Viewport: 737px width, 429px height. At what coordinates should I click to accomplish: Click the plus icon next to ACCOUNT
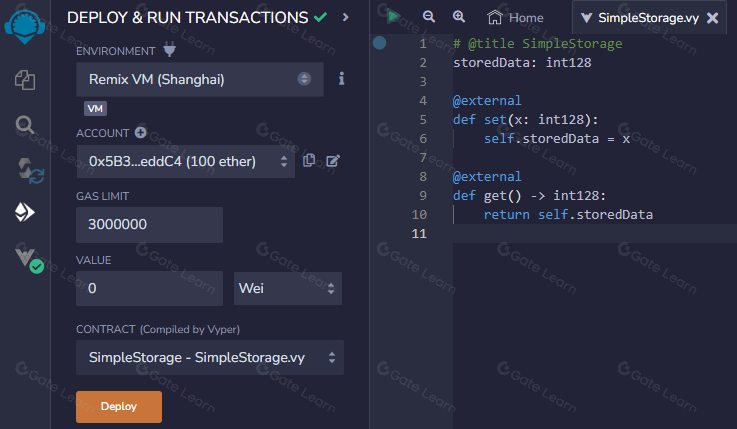click(x=141, y=132)
